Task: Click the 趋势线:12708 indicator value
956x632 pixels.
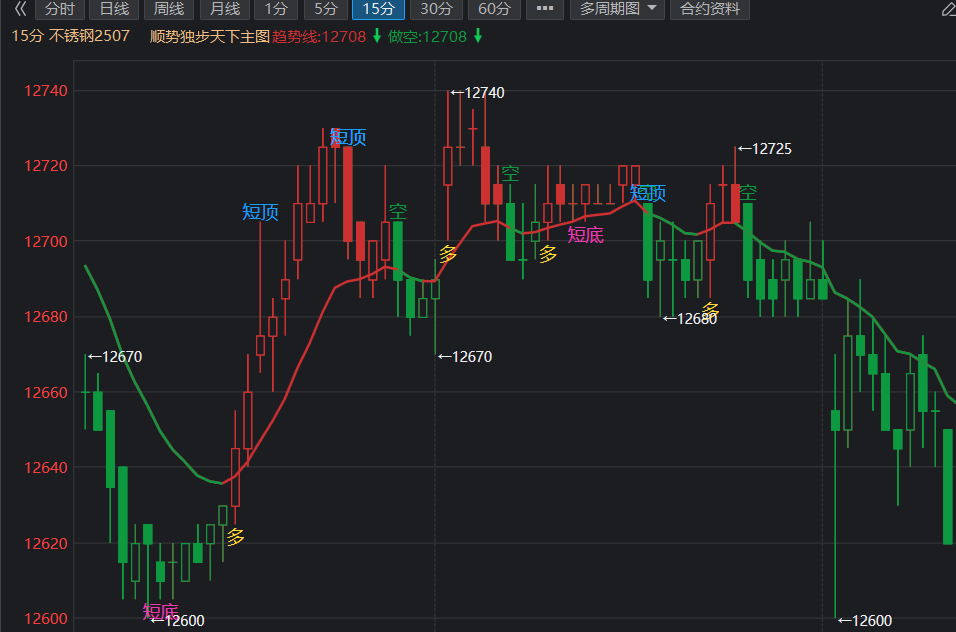Action: pyautogui.click(x=319, y=37)
